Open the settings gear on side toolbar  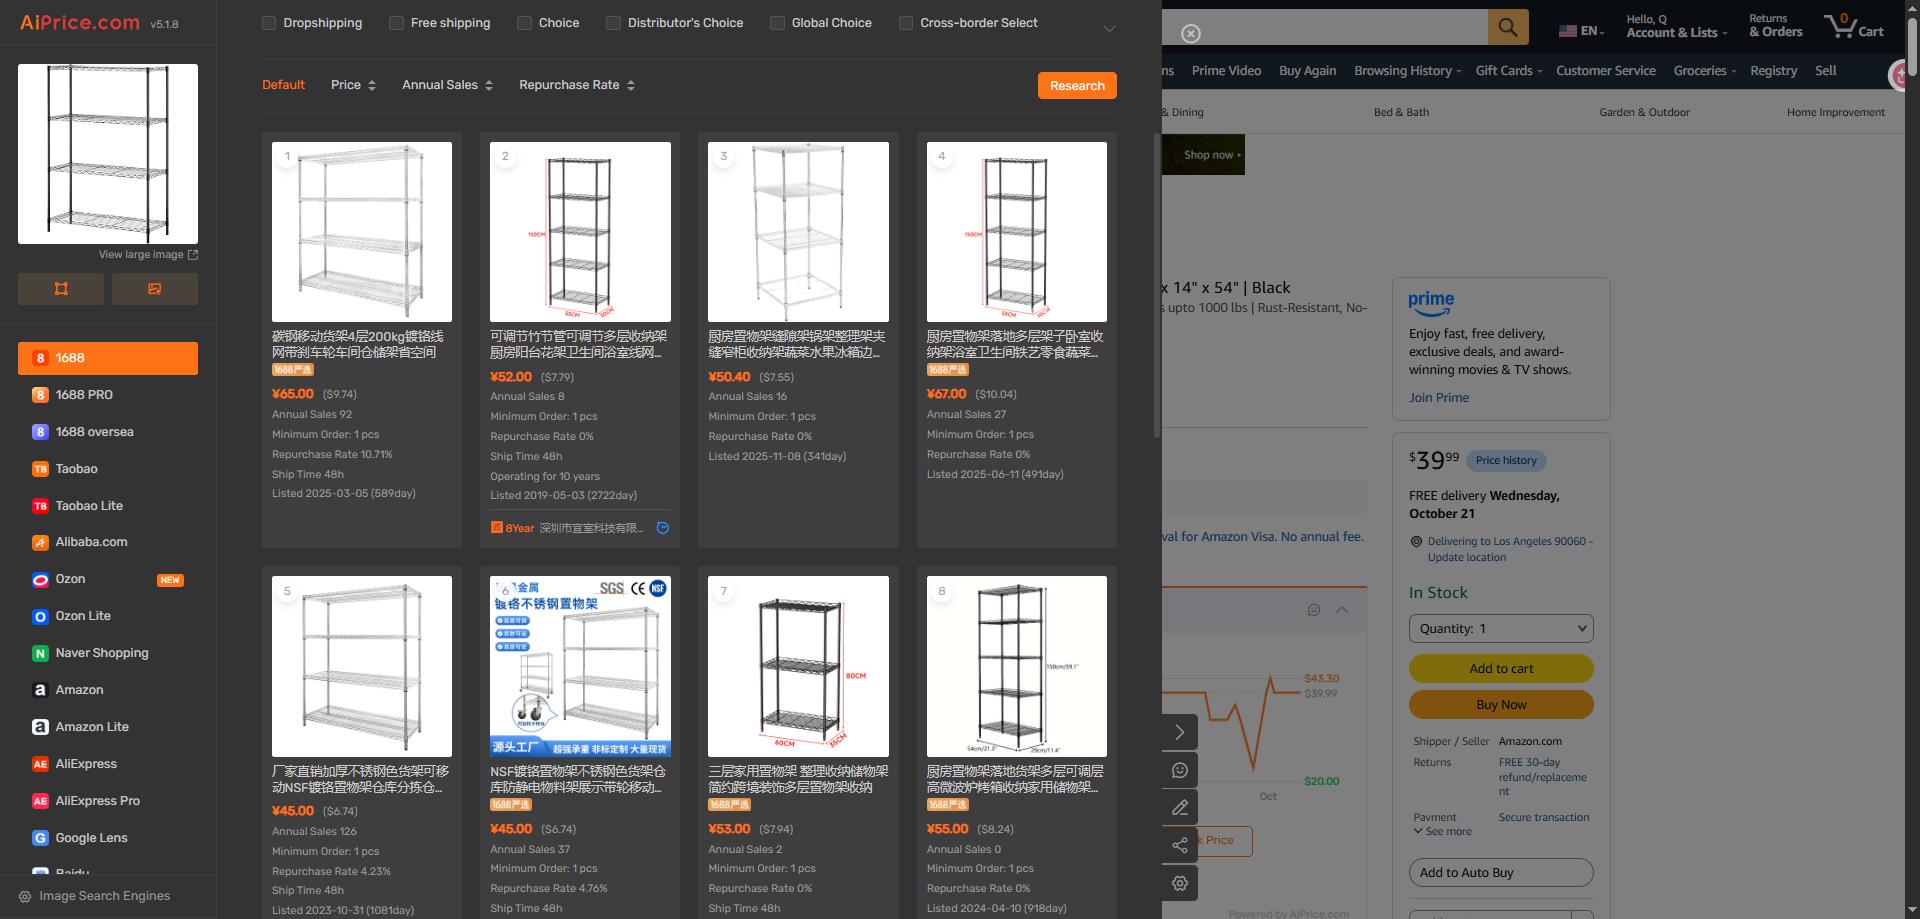(x=1180, y=883)
